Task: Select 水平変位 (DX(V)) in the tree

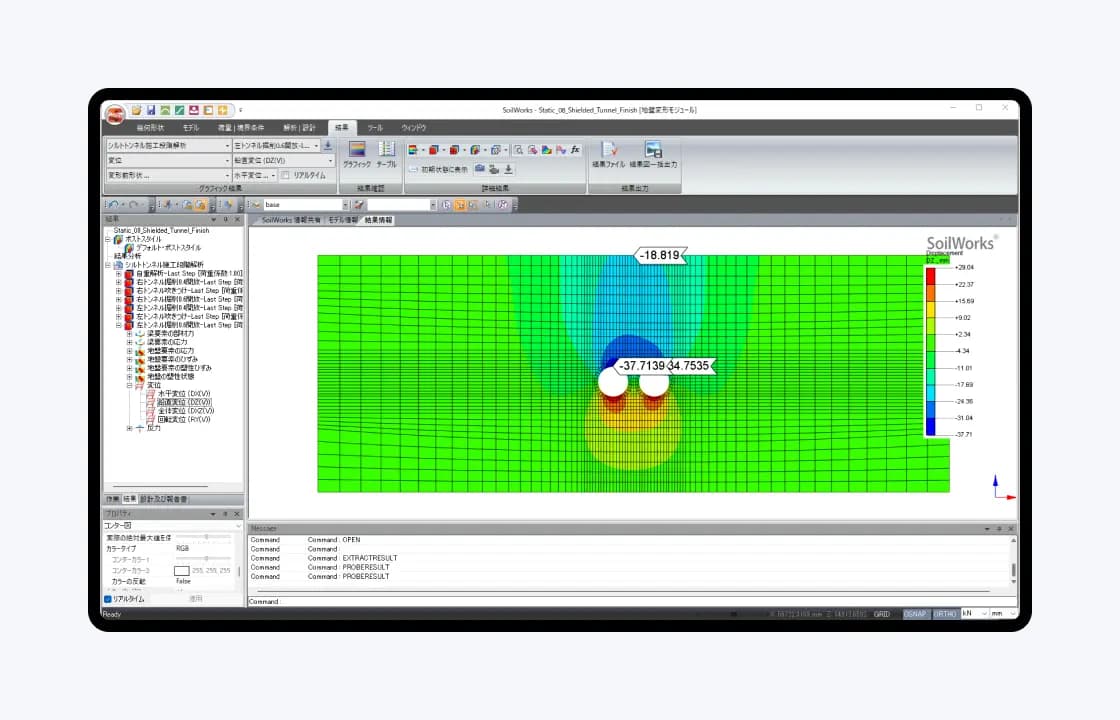Action: (x=184, y=394)
